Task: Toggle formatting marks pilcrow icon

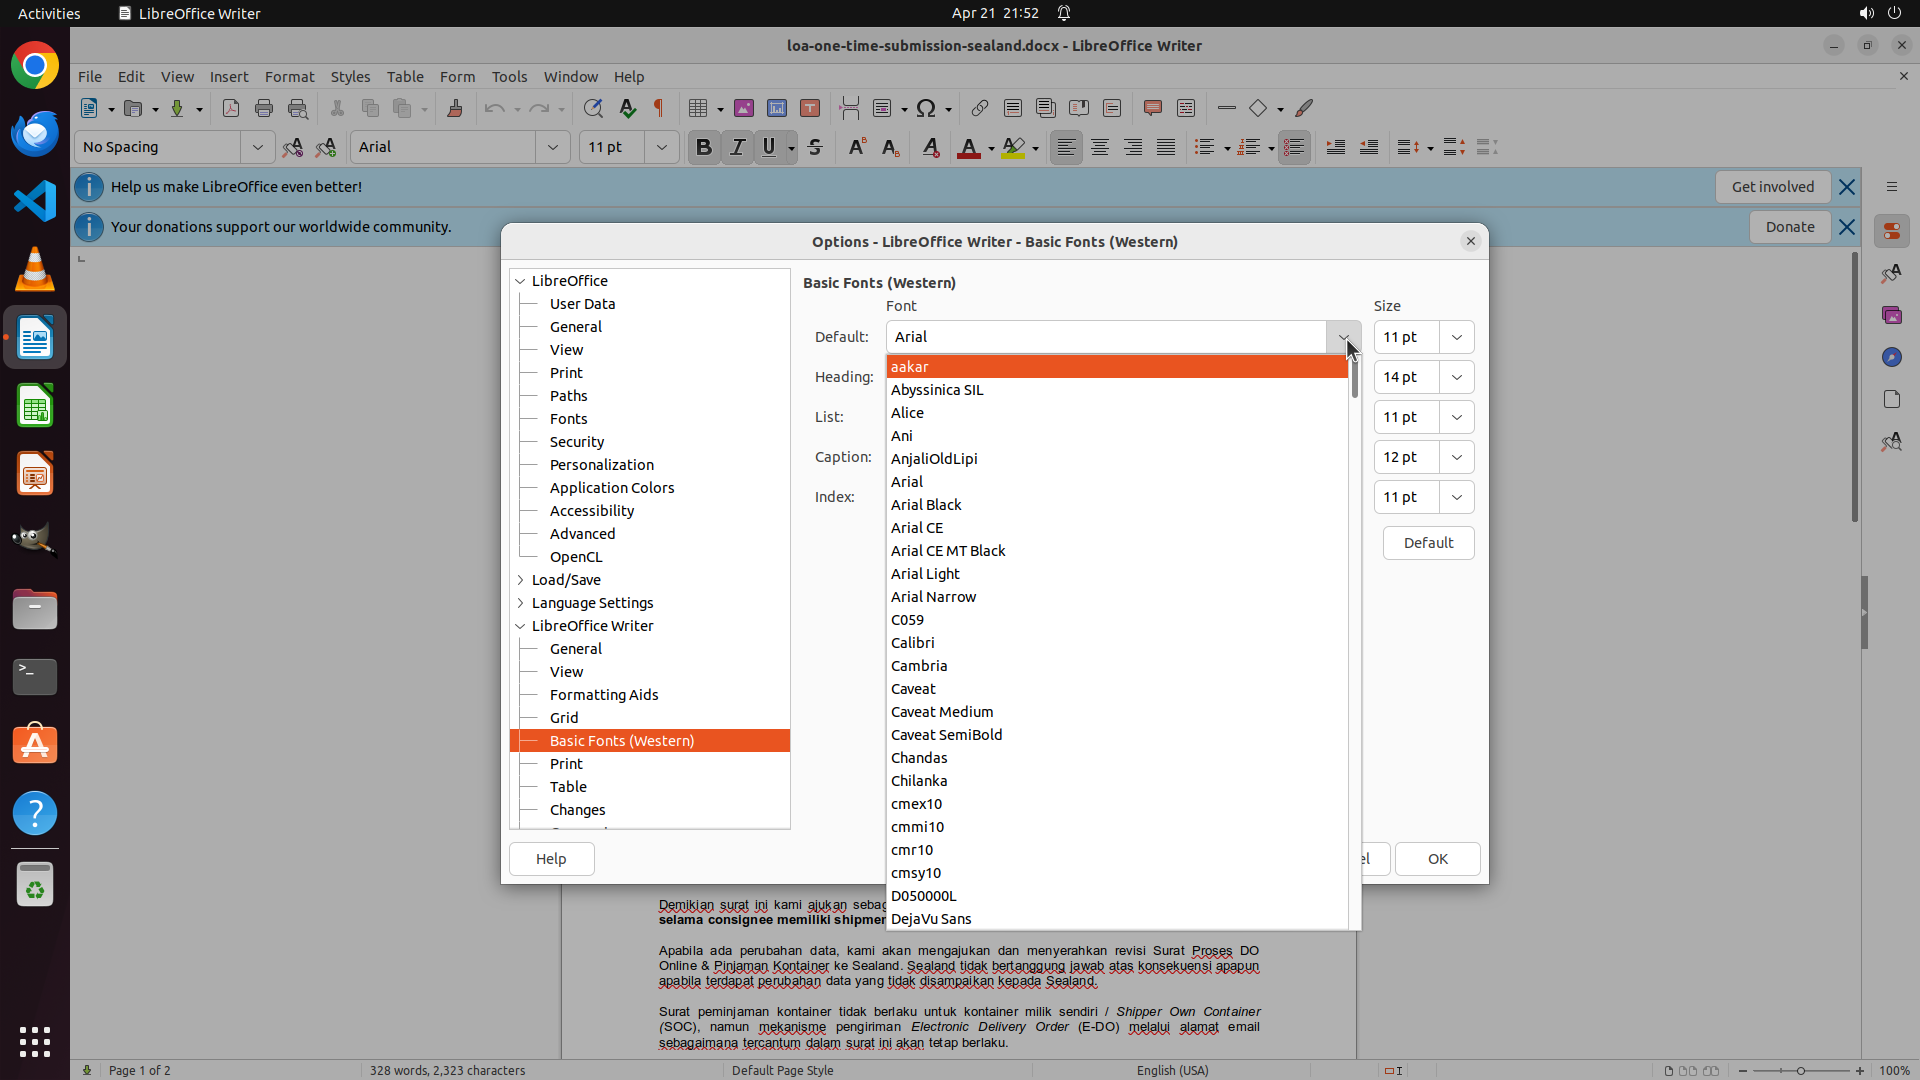Action: click(659, 108)
